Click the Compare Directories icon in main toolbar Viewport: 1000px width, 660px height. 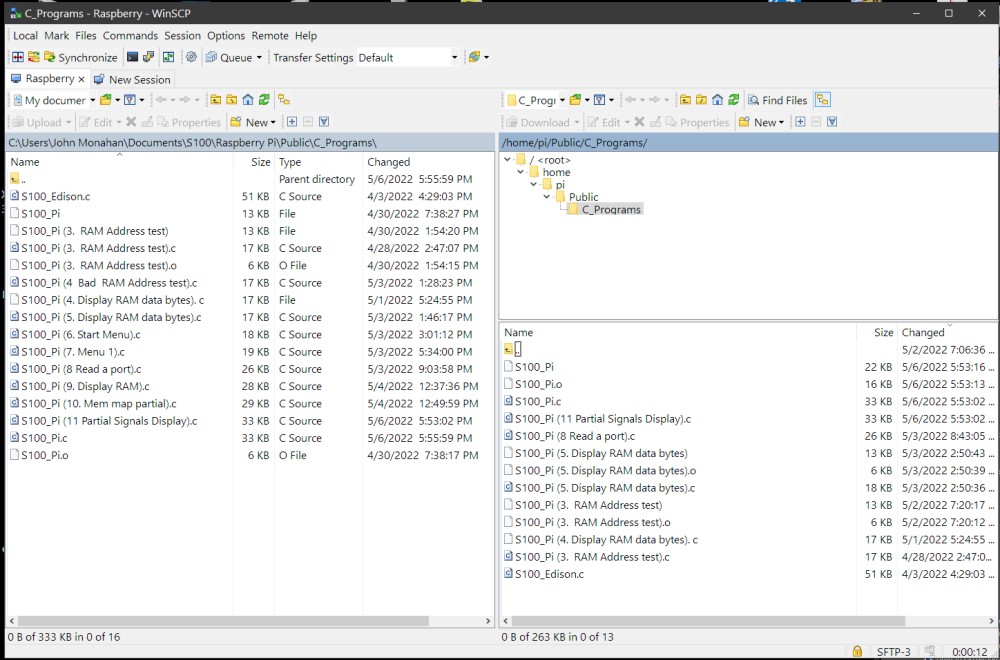[18, 57]
